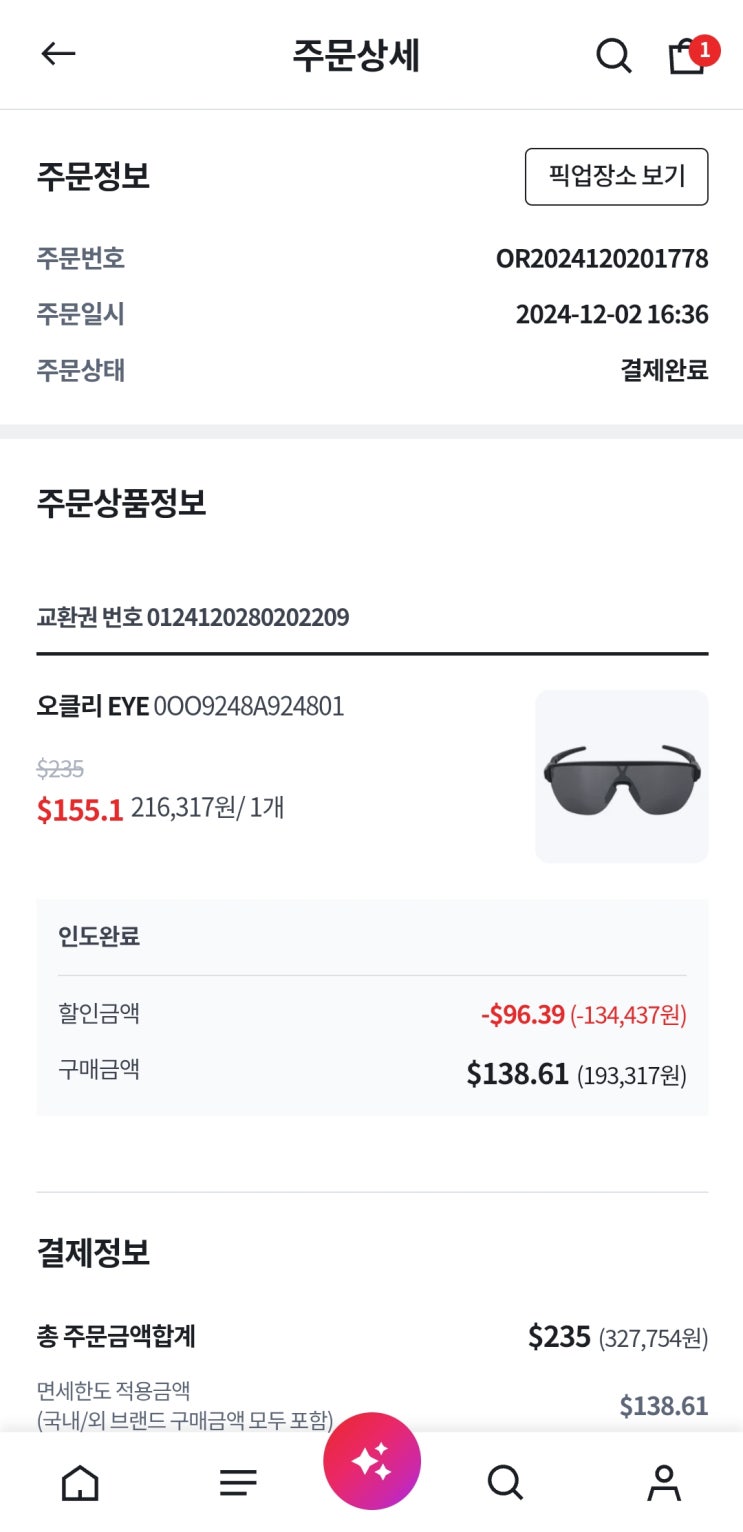Tap the 인도완료 delivery status label
743x1532 pixels.
point(99,936)
